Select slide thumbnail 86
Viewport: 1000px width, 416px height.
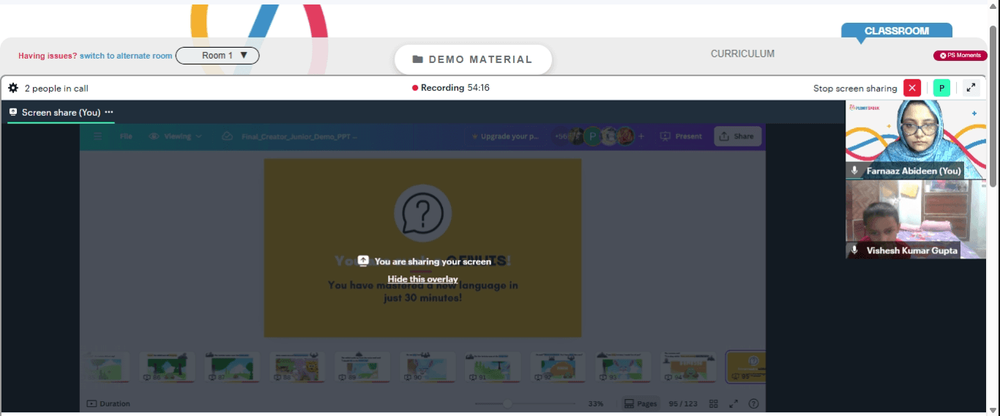(x=167, y=368)
